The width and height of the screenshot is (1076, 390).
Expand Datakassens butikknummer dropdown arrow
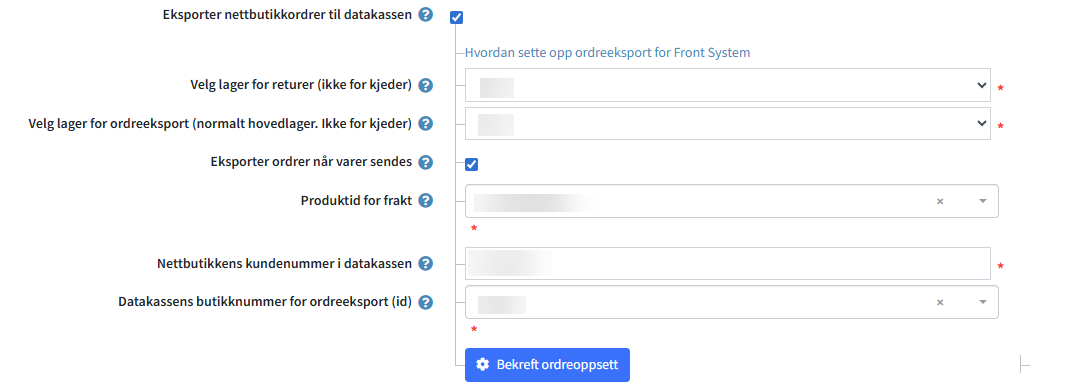click(982, 302)
